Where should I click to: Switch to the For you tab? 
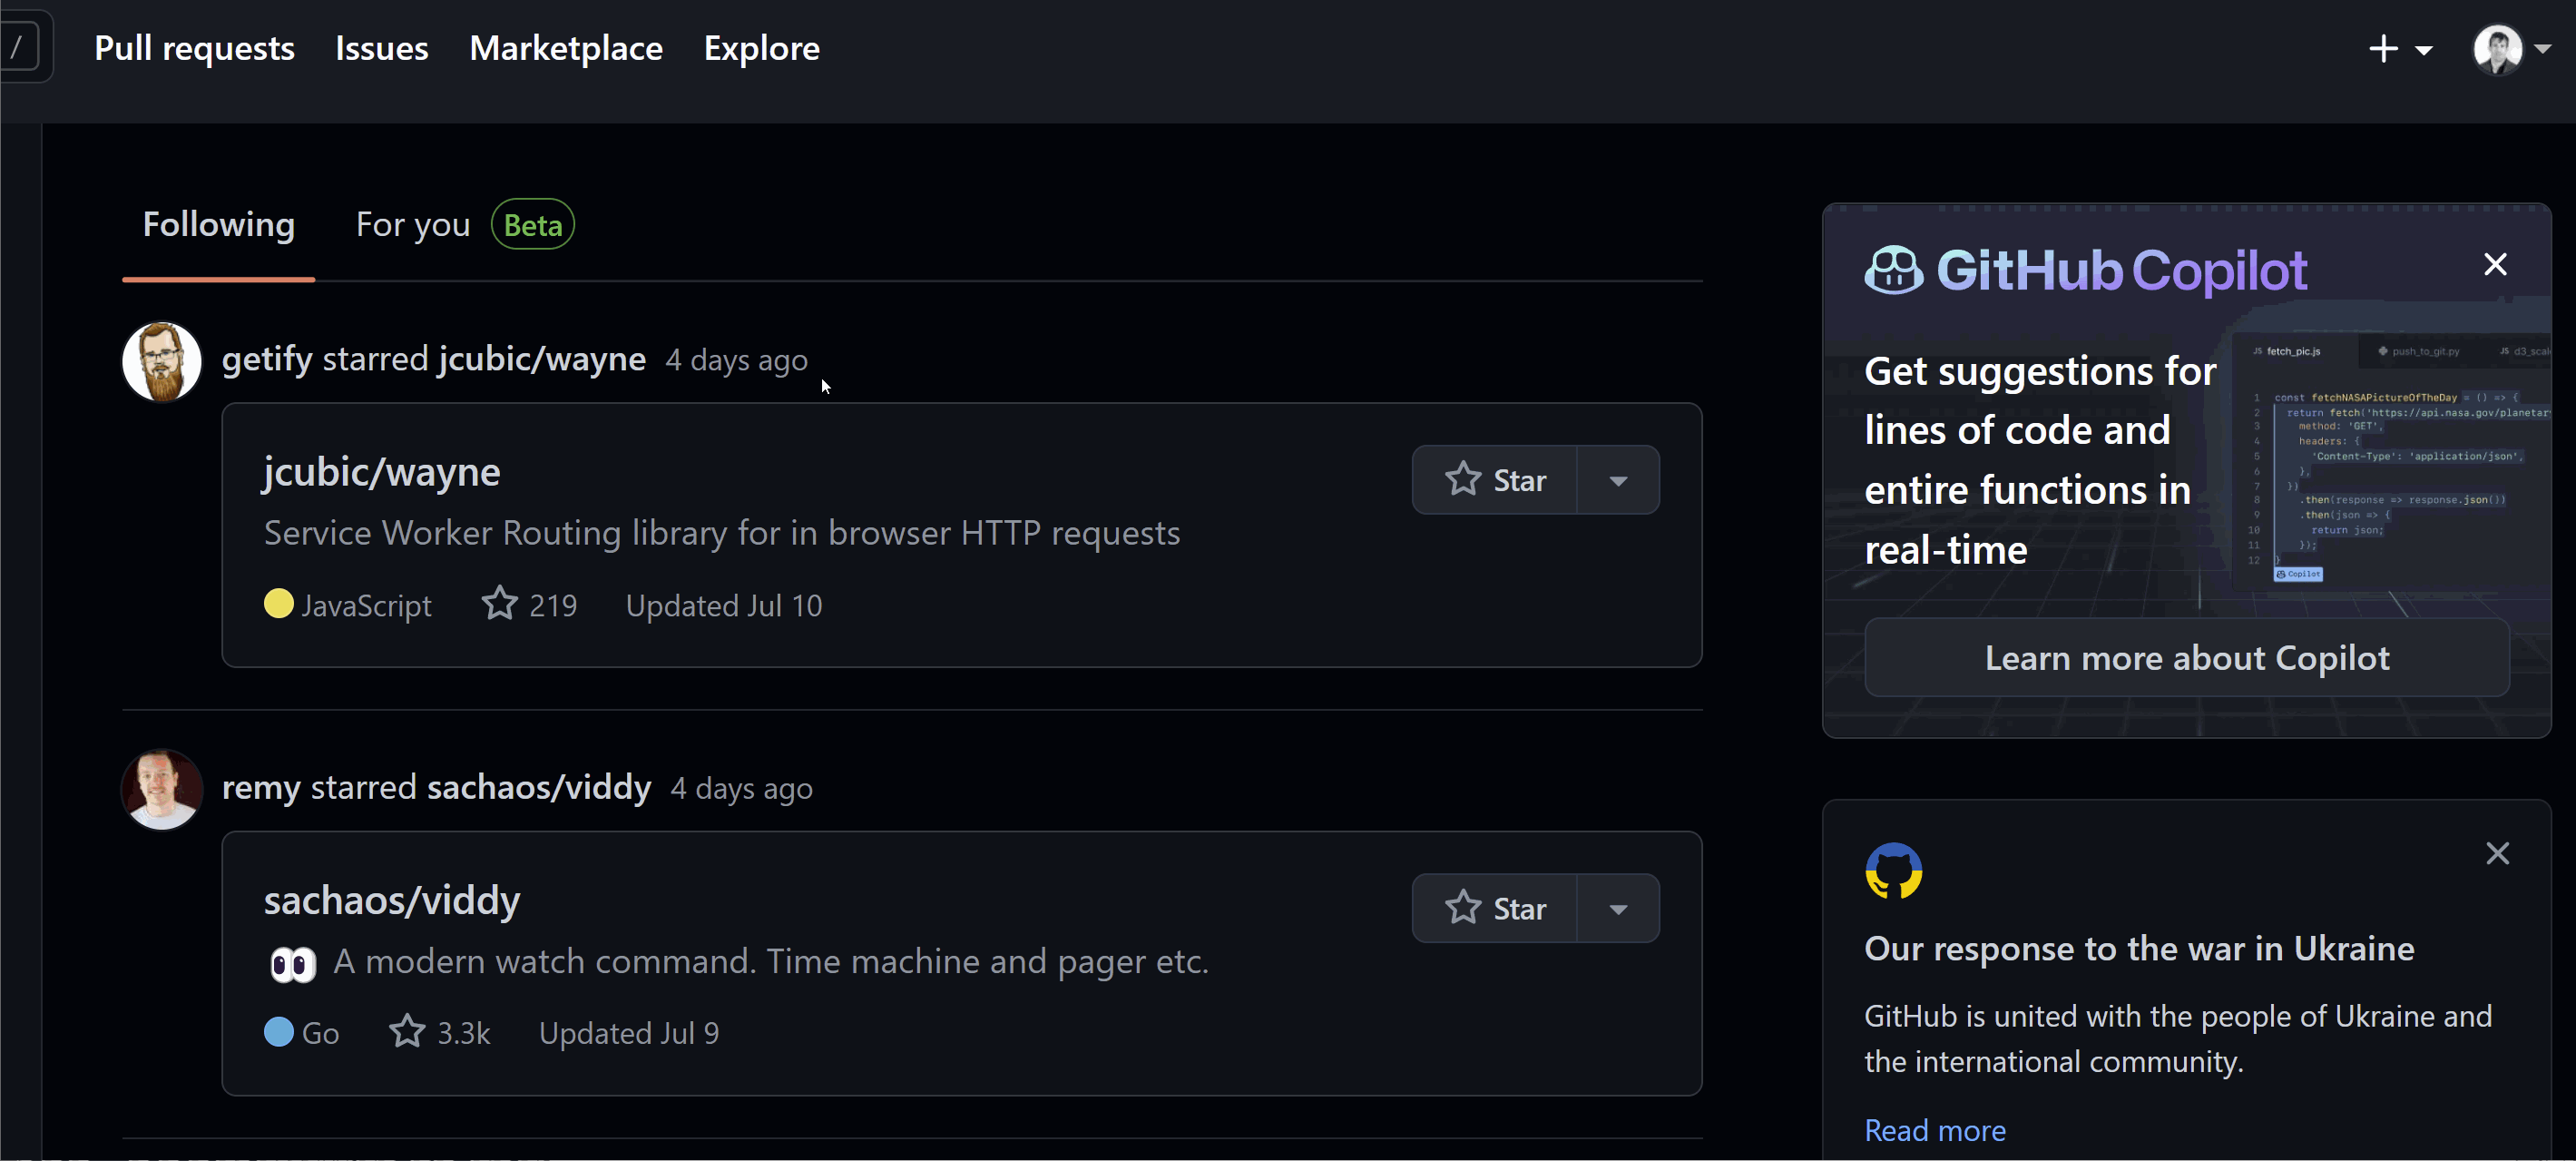tap(412, 223)
